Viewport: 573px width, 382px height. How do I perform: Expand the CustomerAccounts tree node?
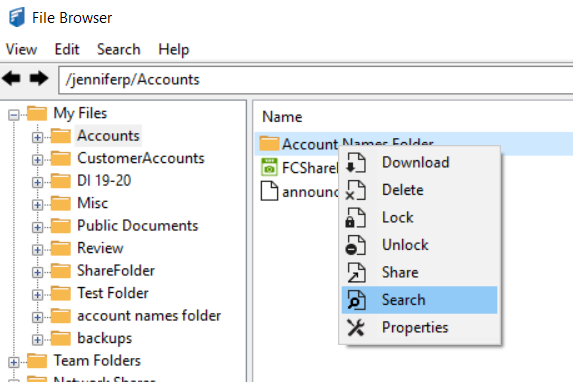(37, 160)
